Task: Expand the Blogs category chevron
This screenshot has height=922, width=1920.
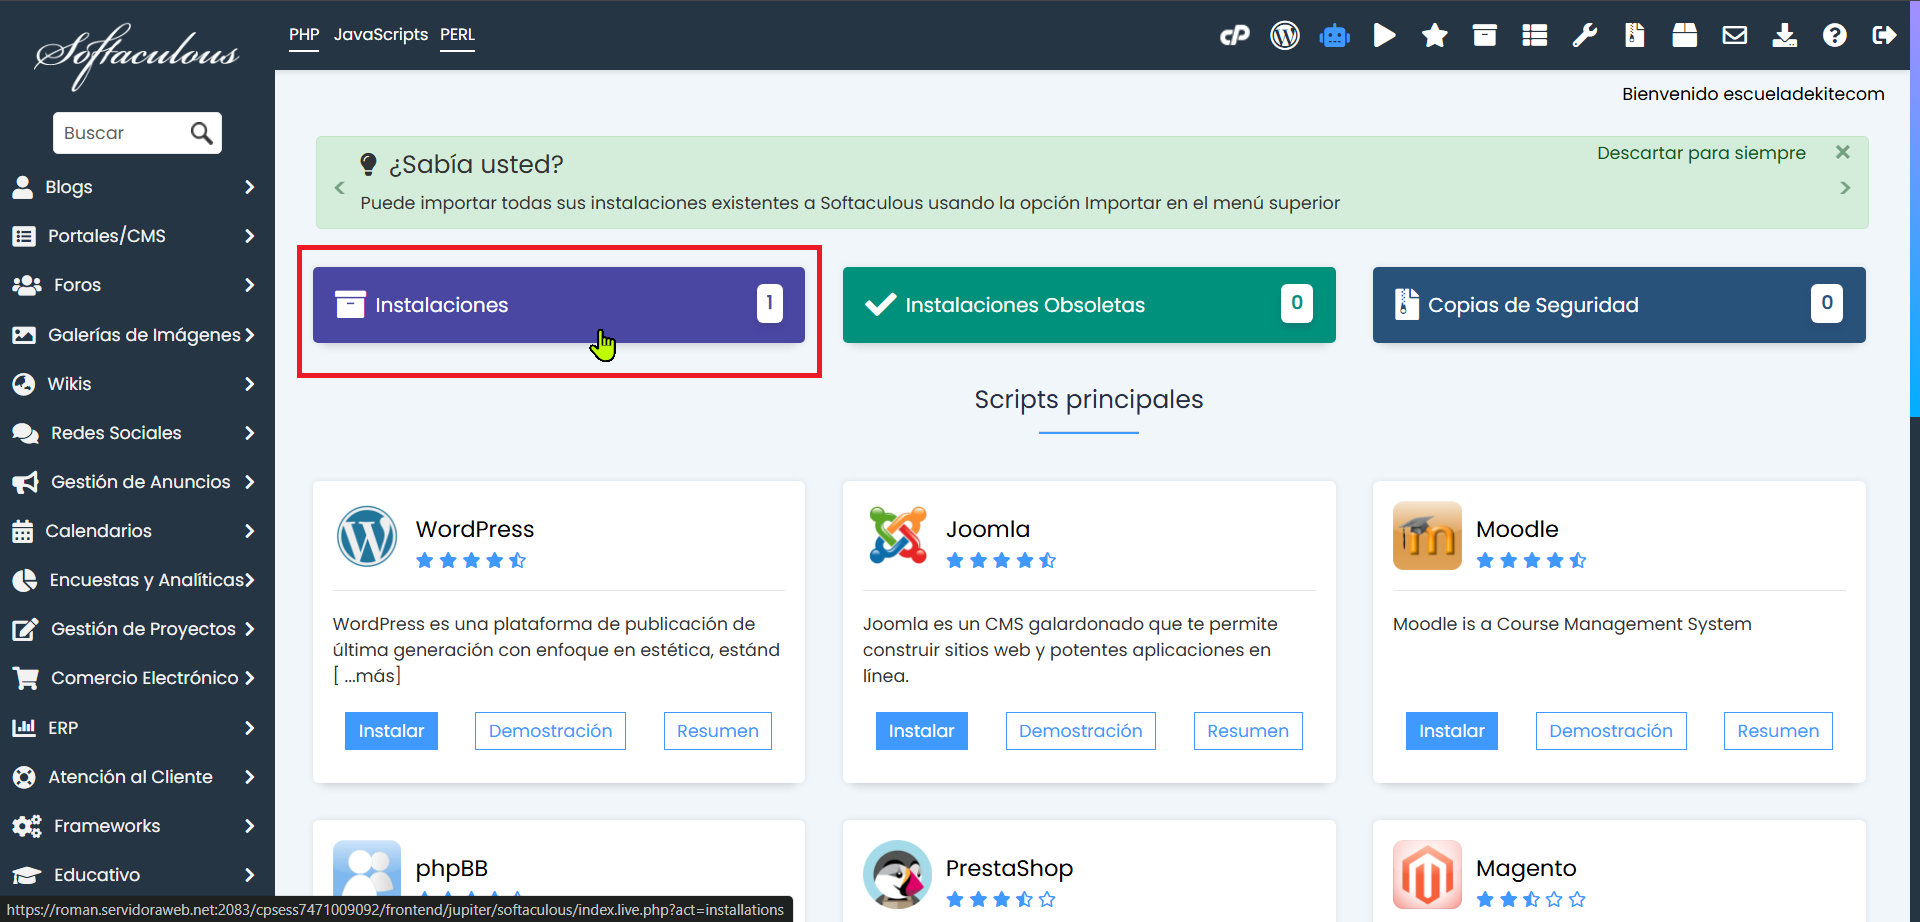Action: click(x=249, y=187)
